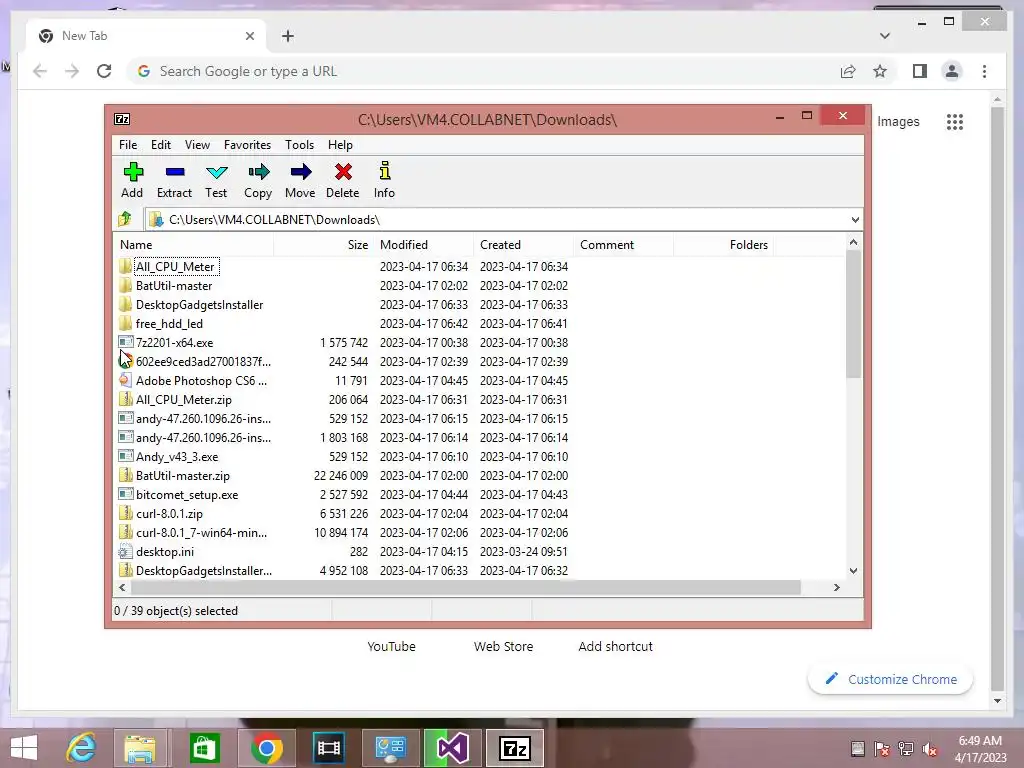Sort by the Modified column header
Viewport: 1024px width, 768px height.
click(x=424, y=245)
